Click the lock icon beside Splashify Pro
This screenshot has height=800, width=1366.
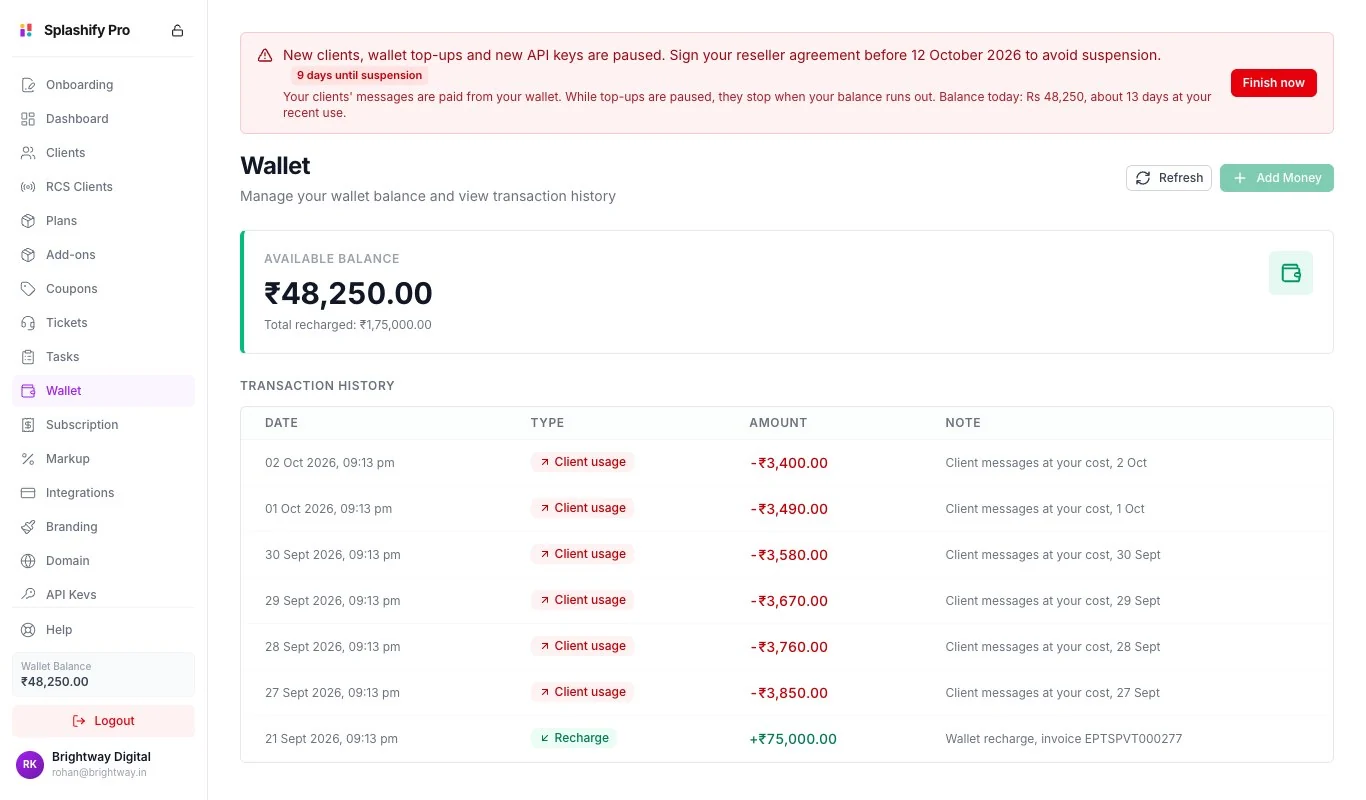click(x=178, y=30)
